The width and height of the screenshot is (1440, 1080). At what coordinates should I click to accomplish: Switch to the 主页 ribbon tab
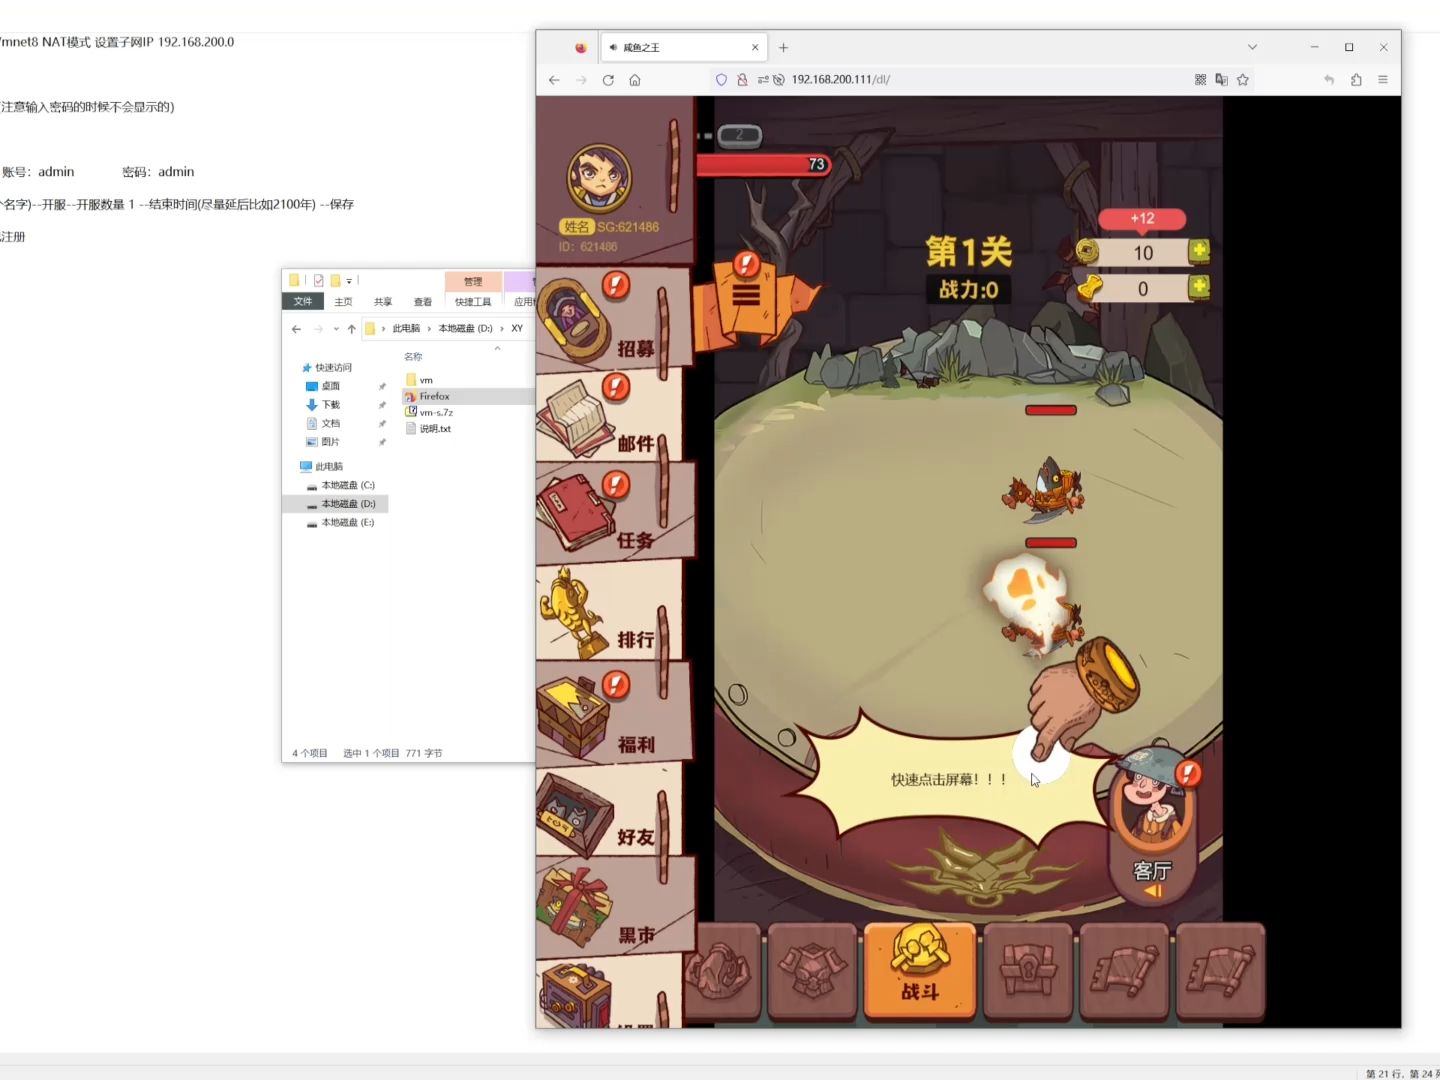point(343,301)
